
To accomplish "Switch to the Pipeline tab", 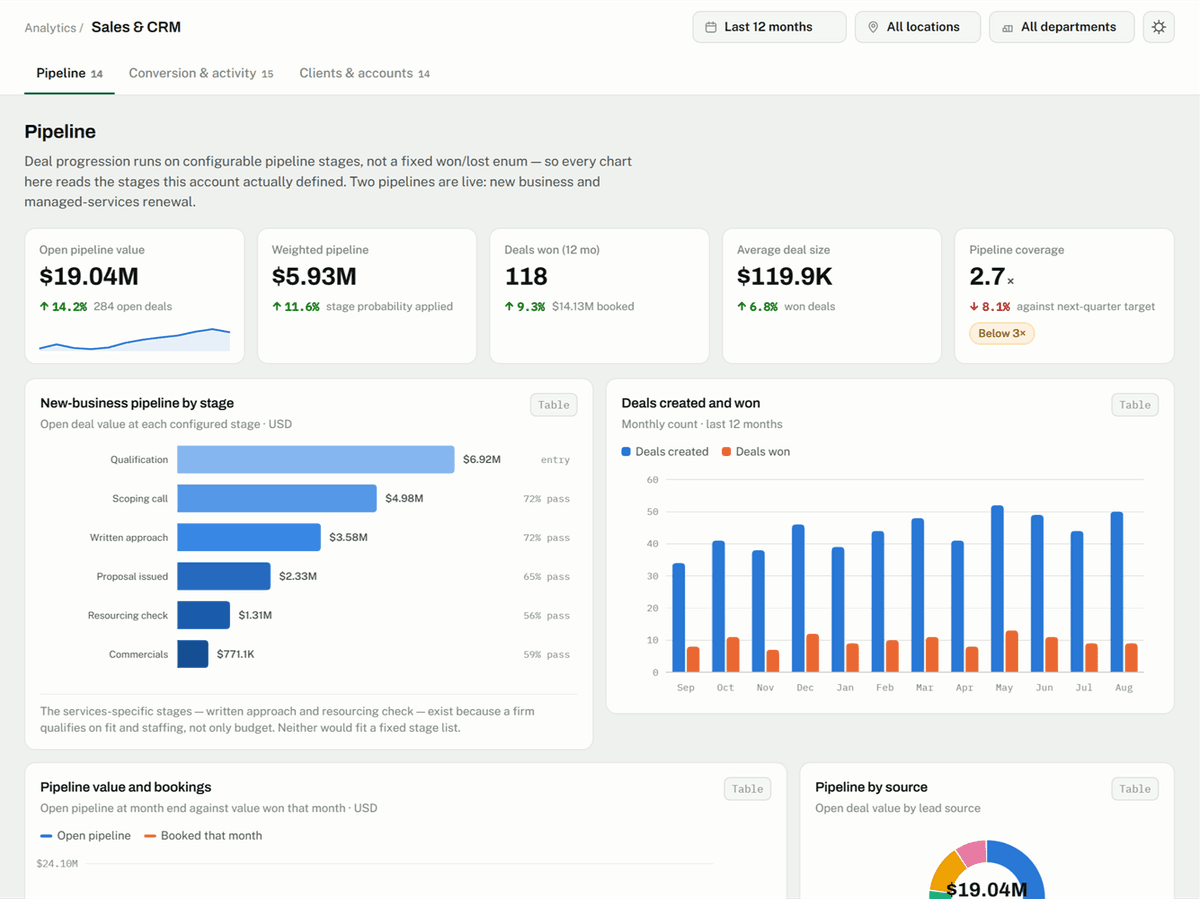I will pos(69,73).
